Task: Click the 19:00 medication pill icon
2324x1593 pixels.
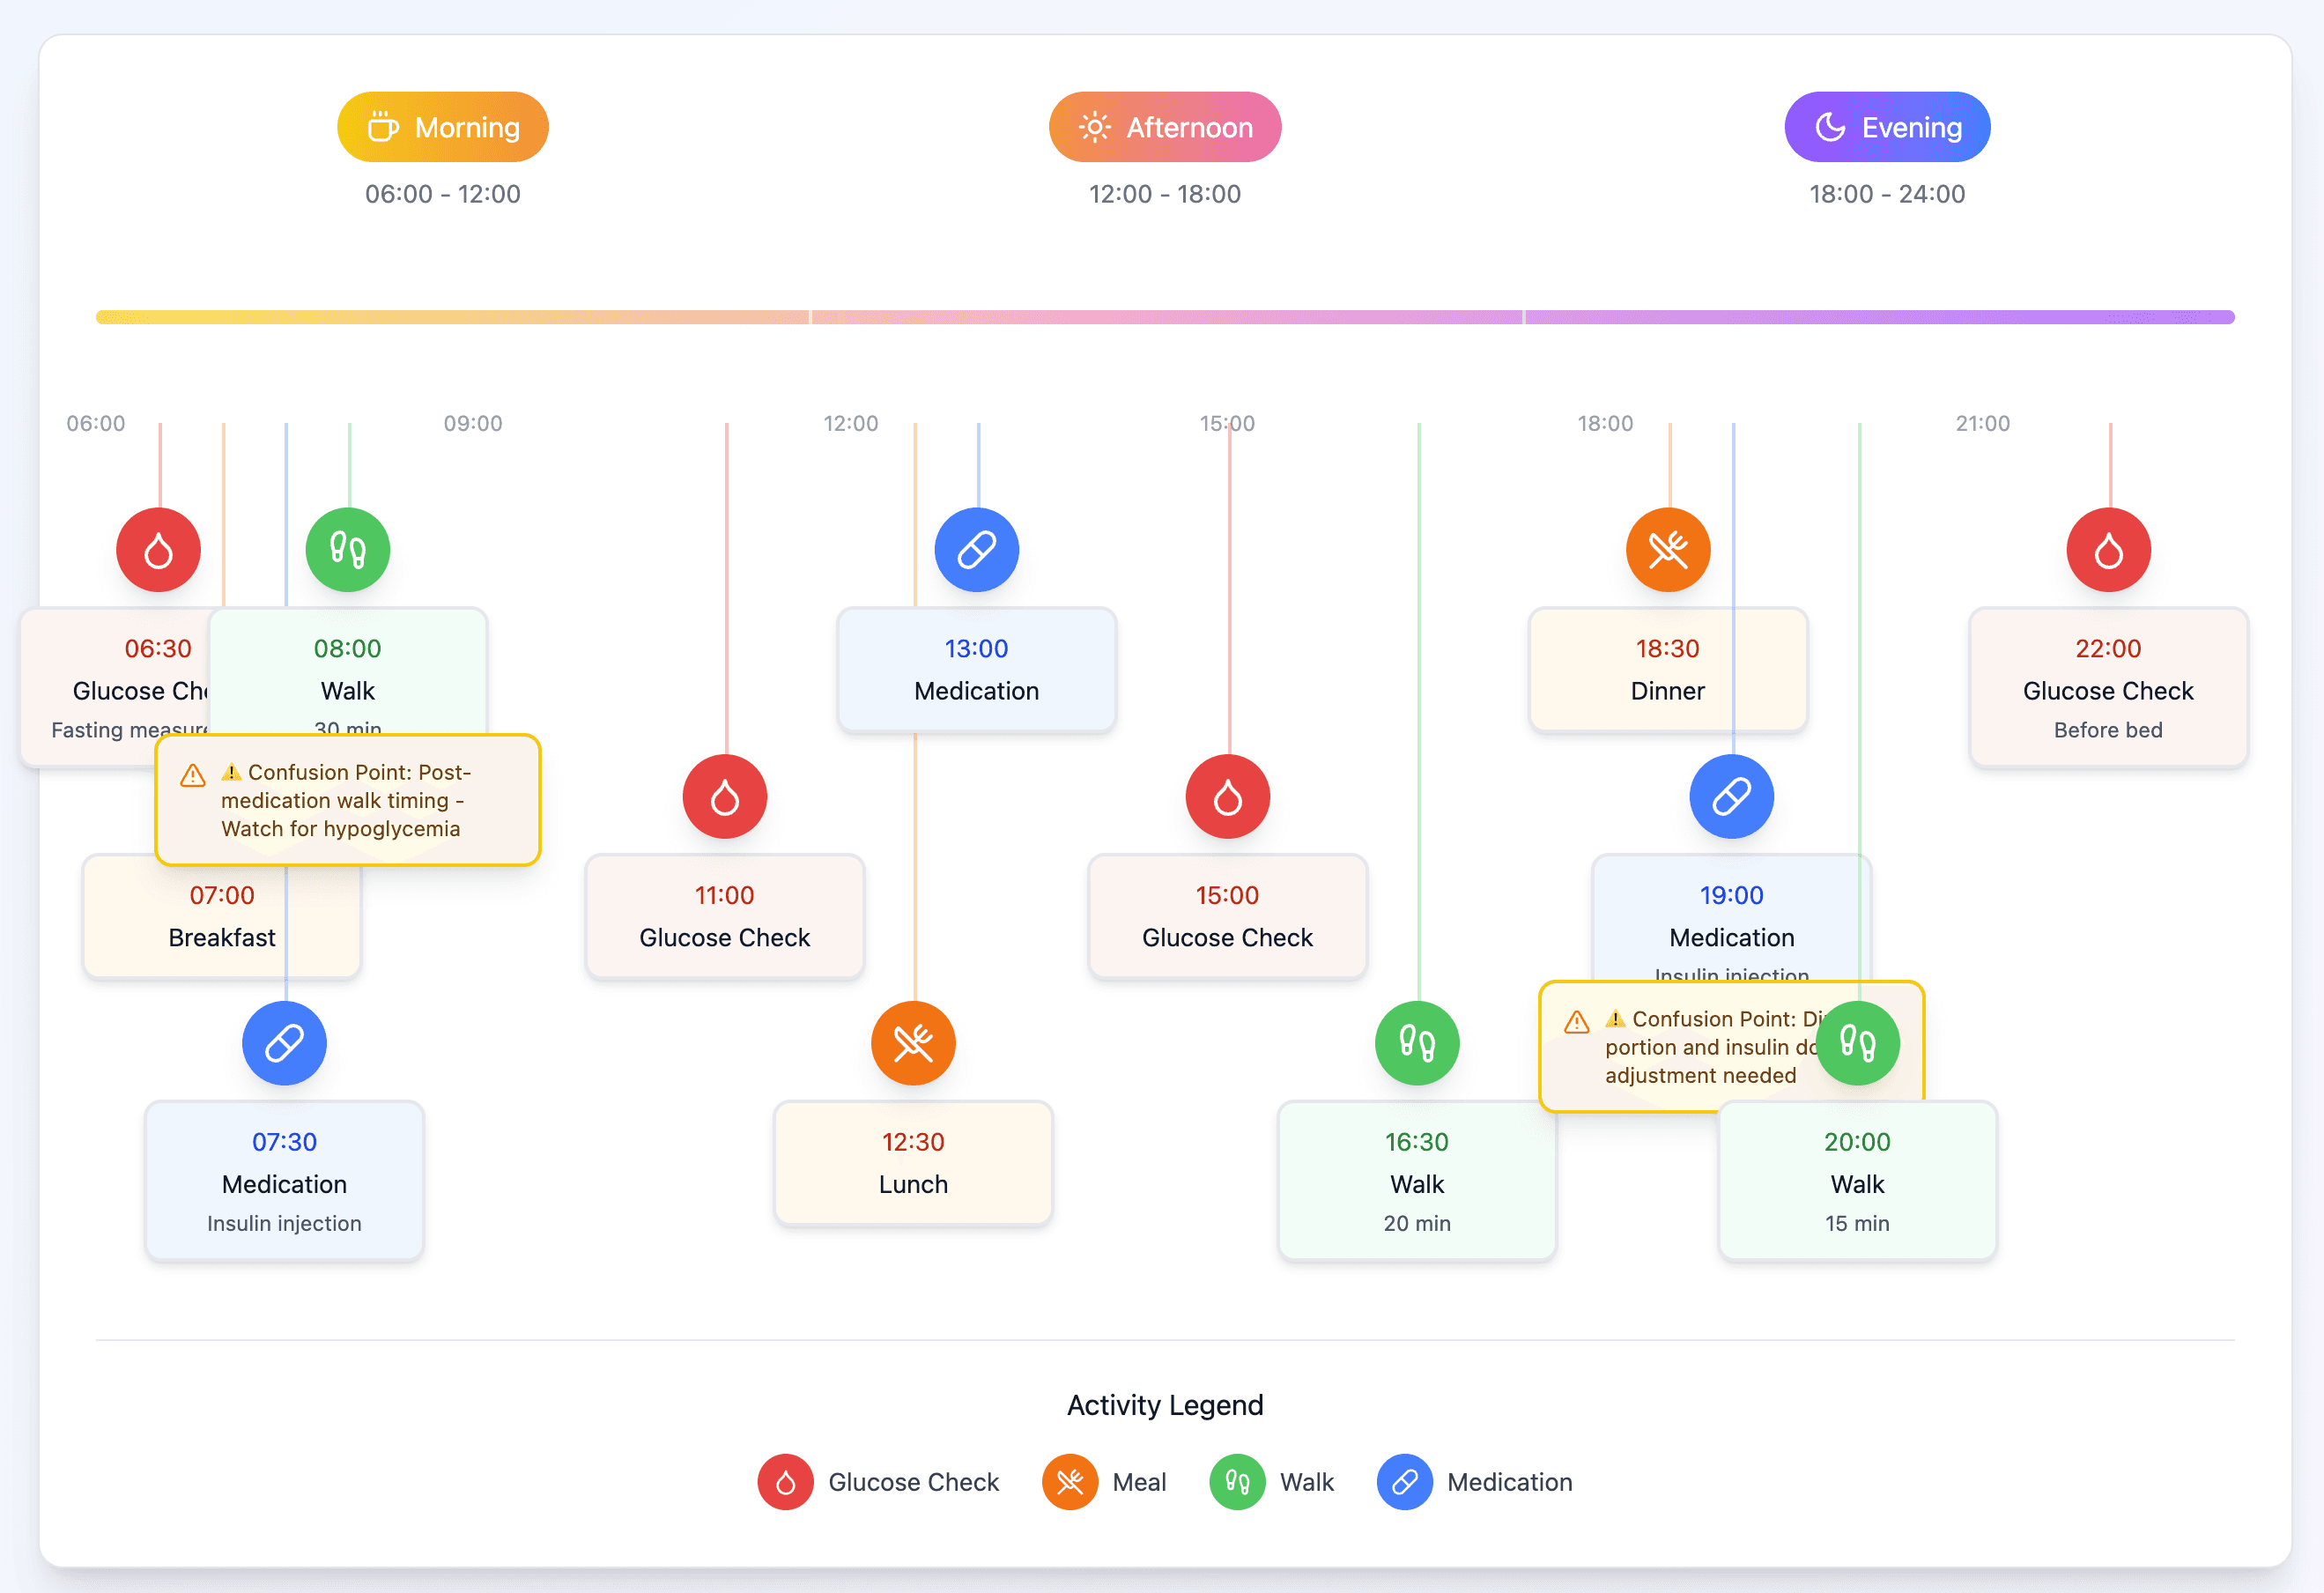Action: [1731, 797]
